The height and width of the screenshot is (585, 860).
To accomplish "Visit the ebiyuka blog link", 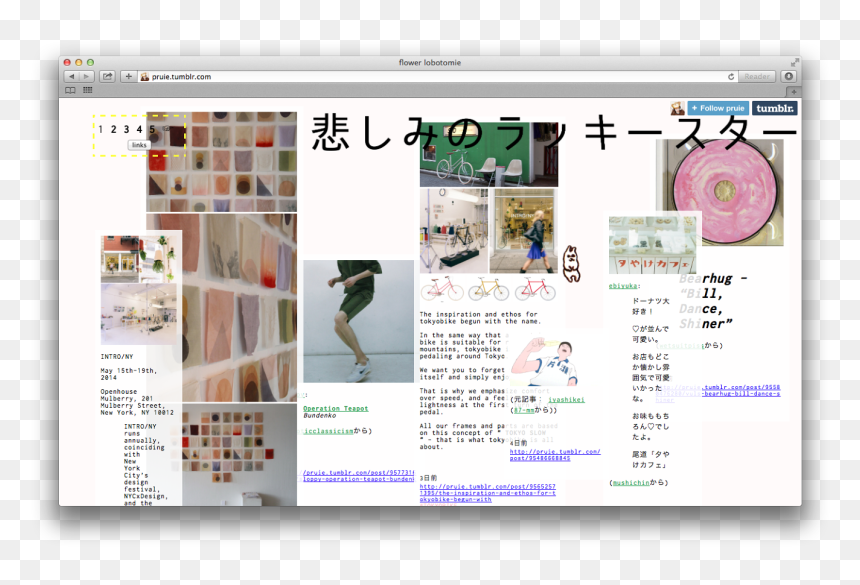I will coord(623,286).
